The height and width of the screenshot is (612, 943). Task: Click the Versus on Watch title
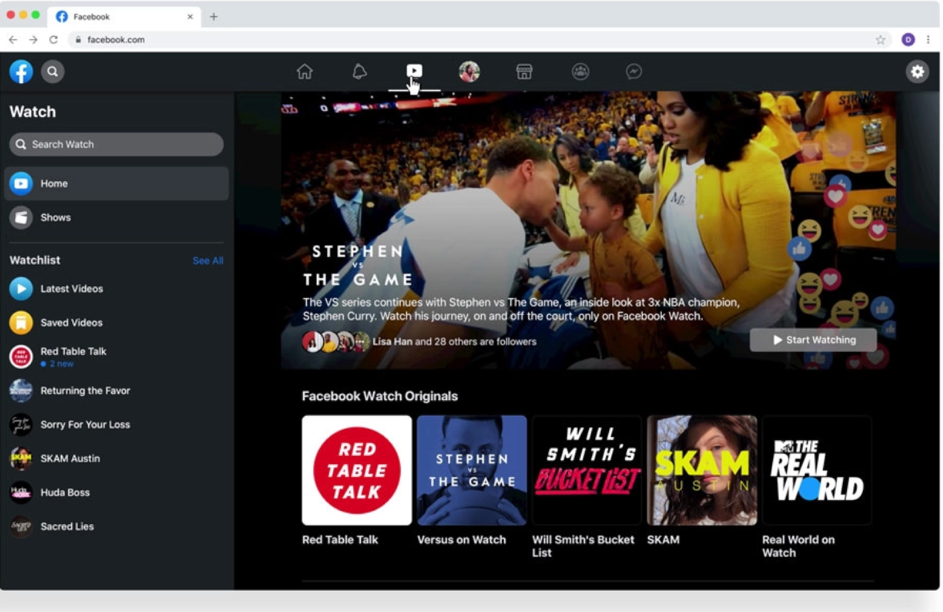461,540
